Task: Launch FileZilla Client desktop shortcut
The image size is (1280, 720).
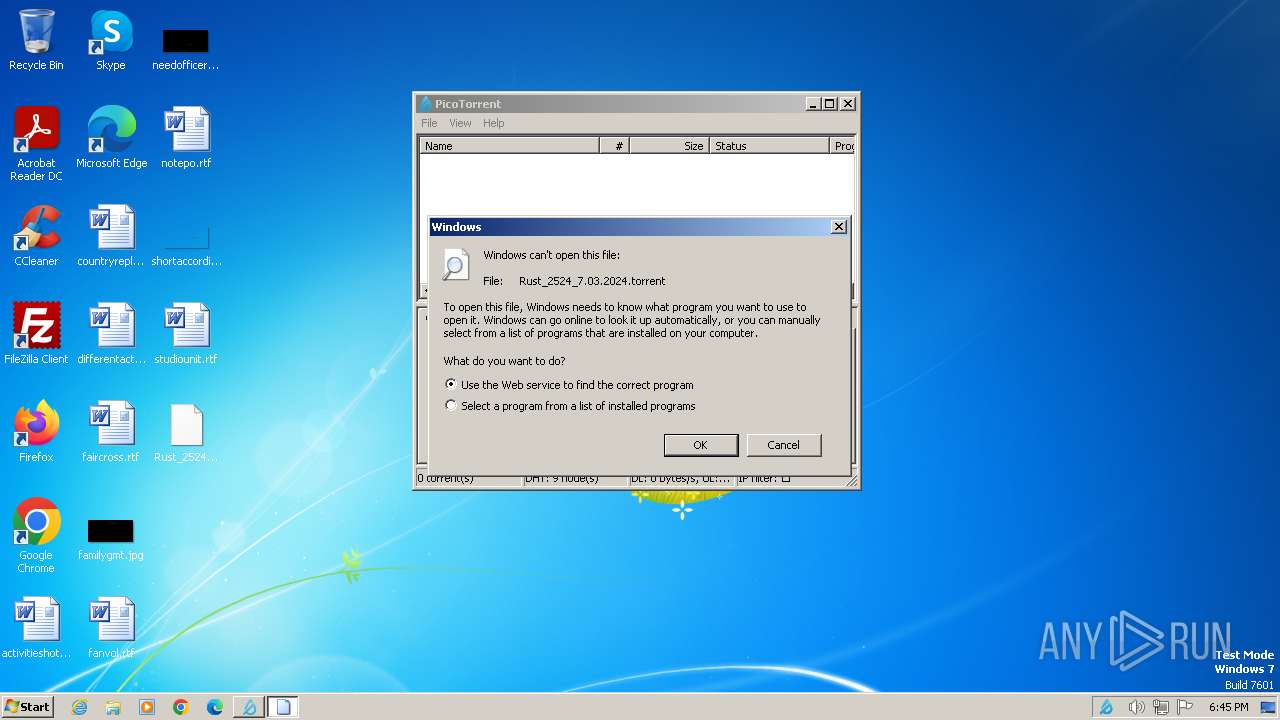Action: [x=36, y=333]
